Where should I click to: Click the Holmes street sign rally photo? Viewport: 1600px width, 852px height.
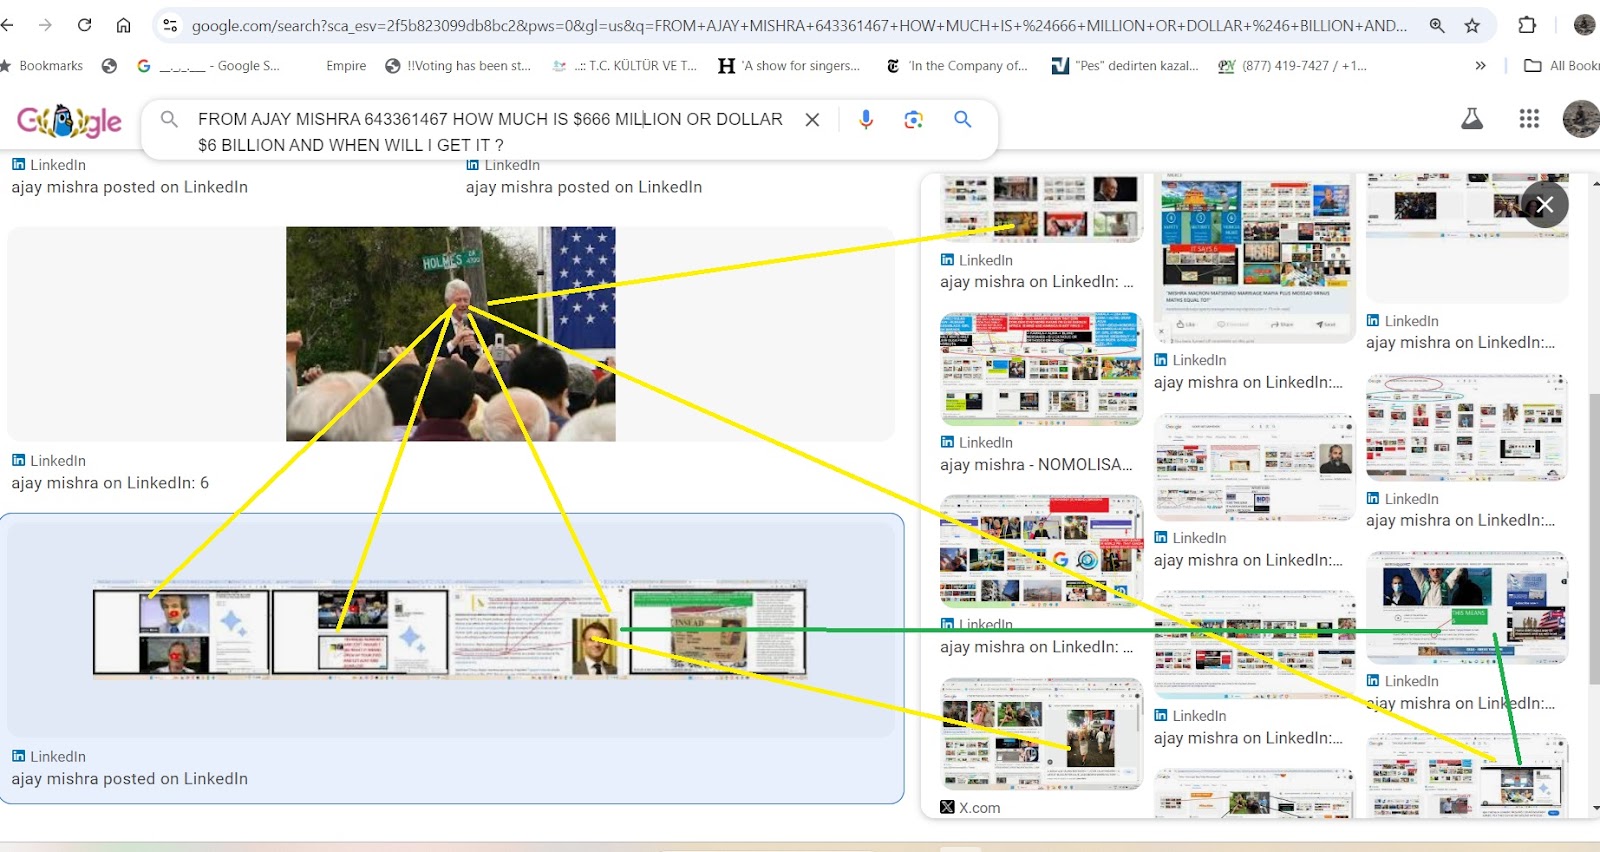[450, 334]
